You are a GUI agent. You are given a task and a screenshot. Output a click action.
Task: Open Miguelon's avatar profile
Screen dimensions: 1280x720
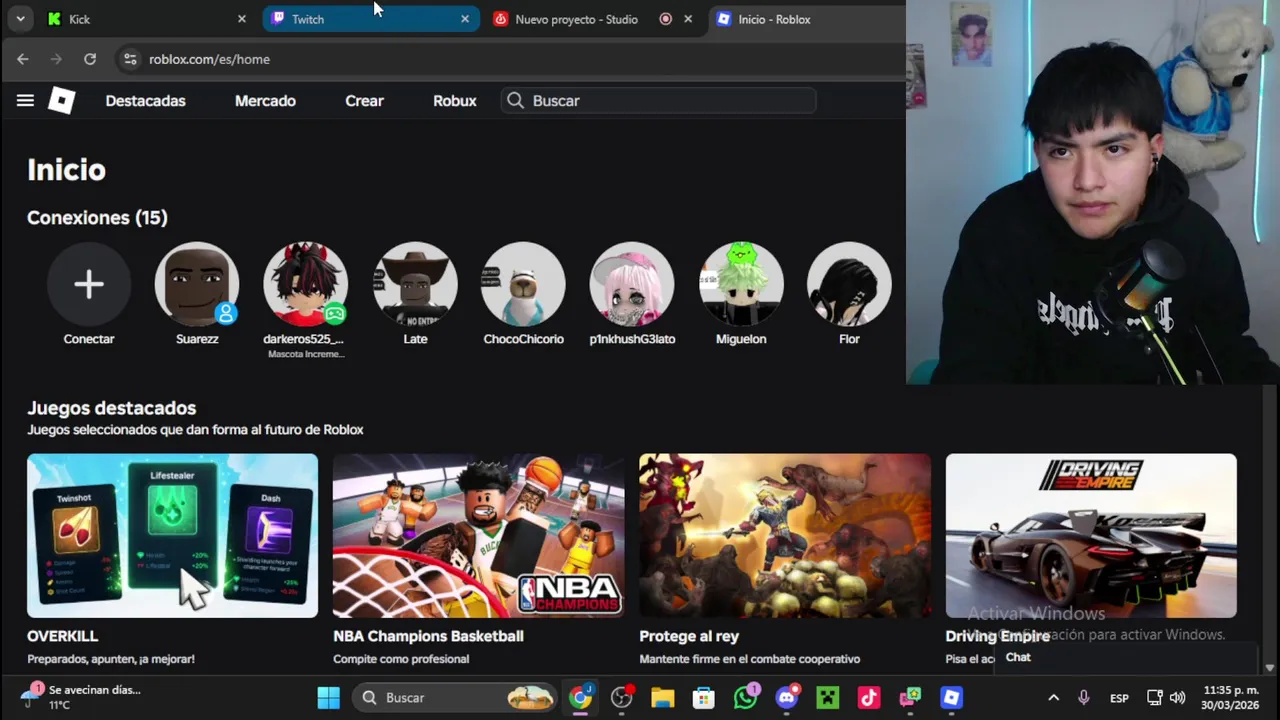click(x=741, y=284)
